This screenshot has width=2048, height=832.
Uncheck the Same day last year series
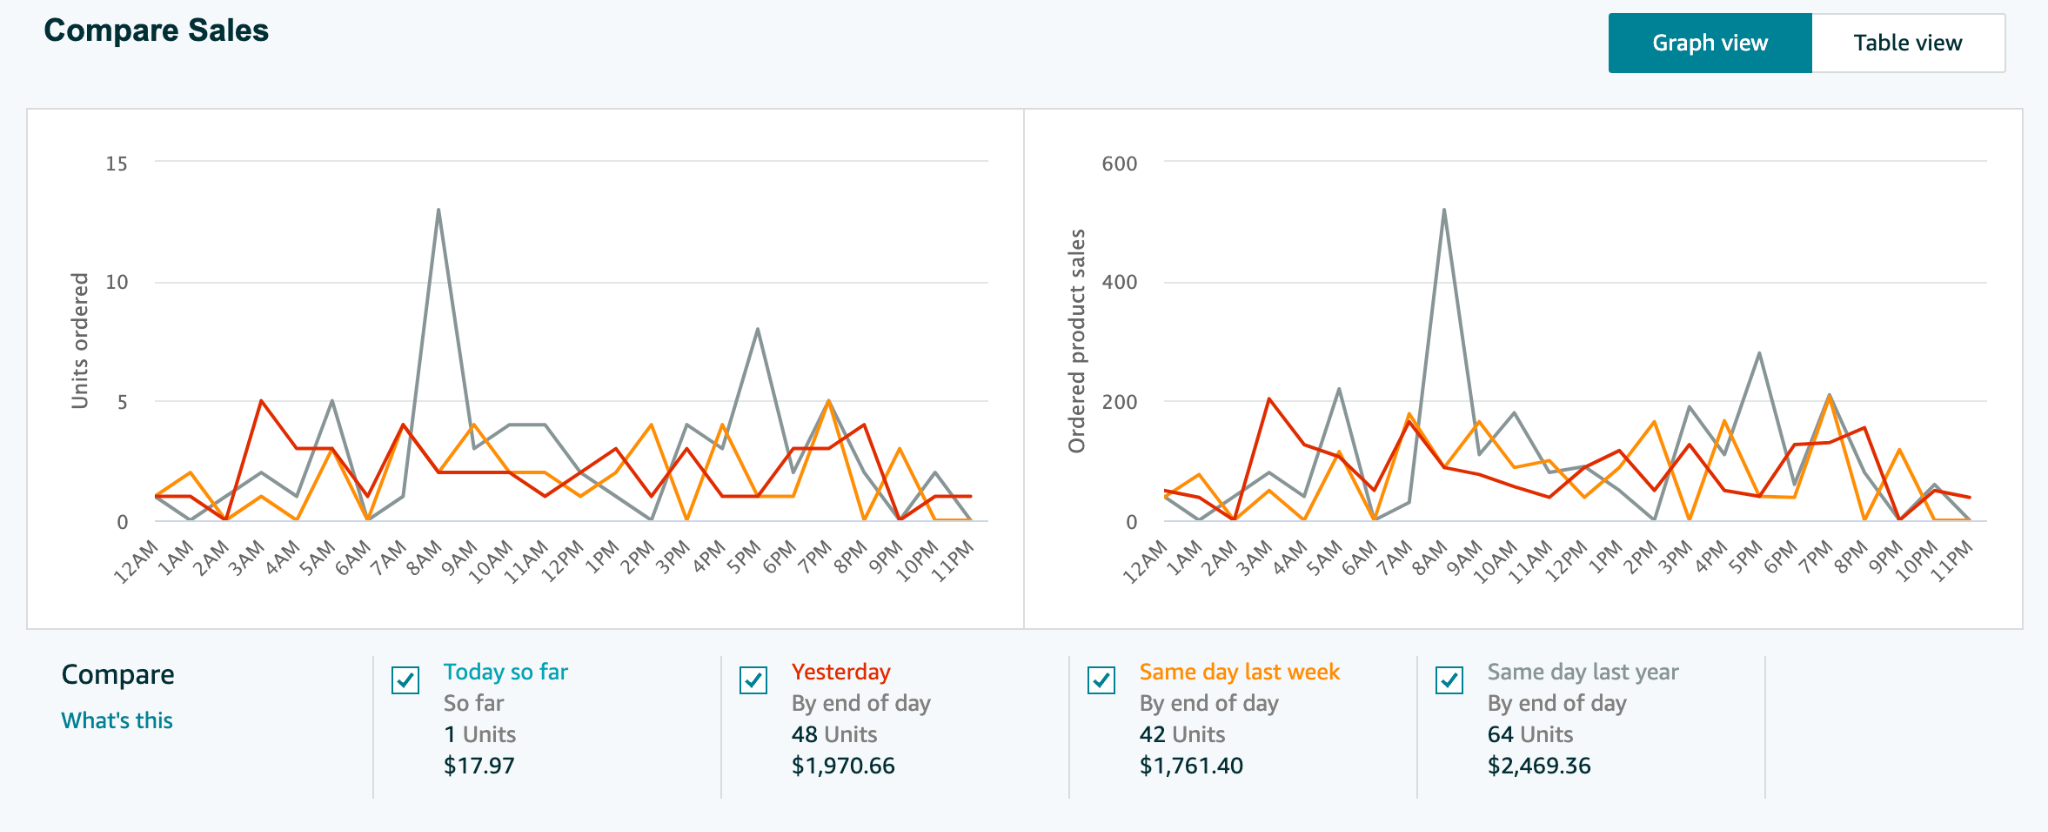pyautogui.click(x=1449, y=681)
